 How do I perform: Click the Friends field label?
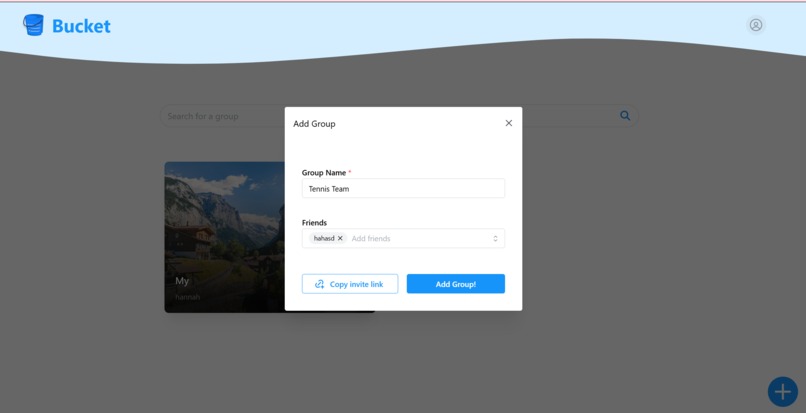click(314, 223)
